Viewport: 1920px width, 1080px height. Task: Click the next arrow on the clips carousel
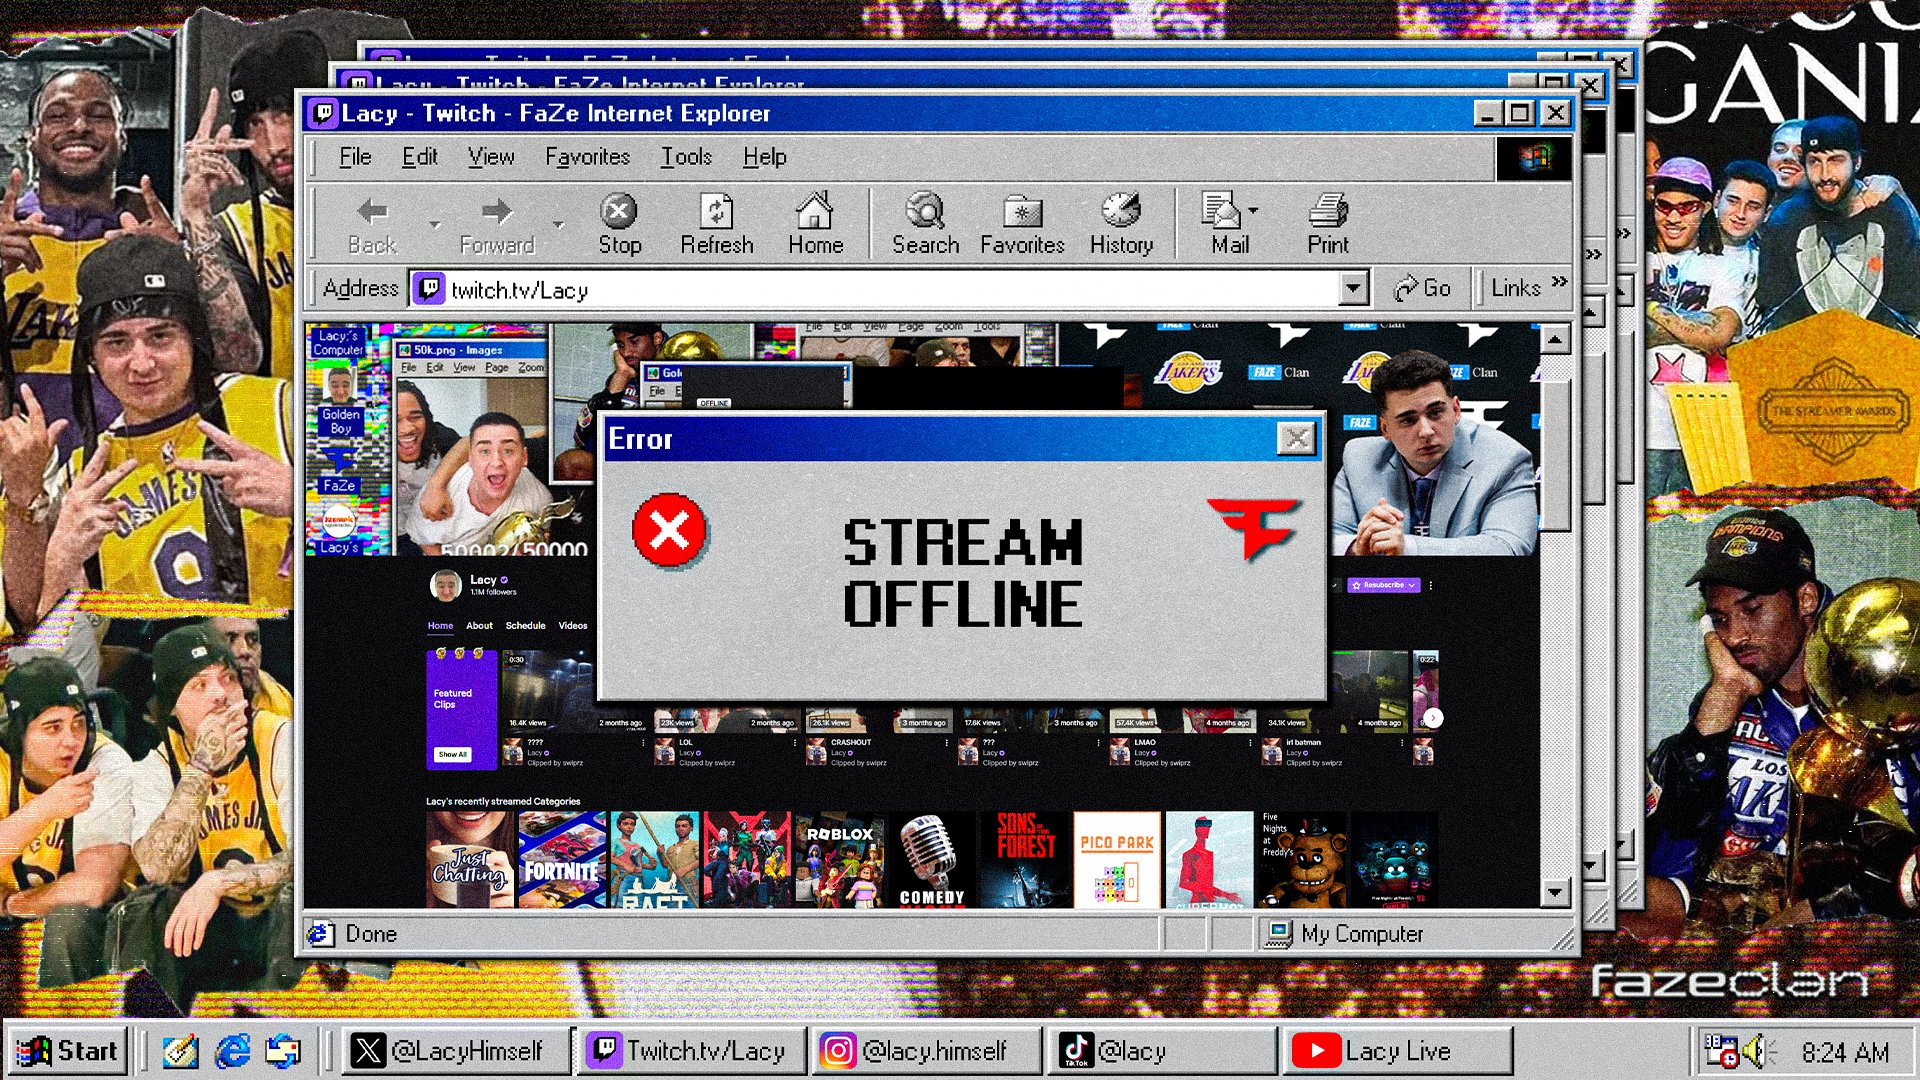(x=1433, y=717)
